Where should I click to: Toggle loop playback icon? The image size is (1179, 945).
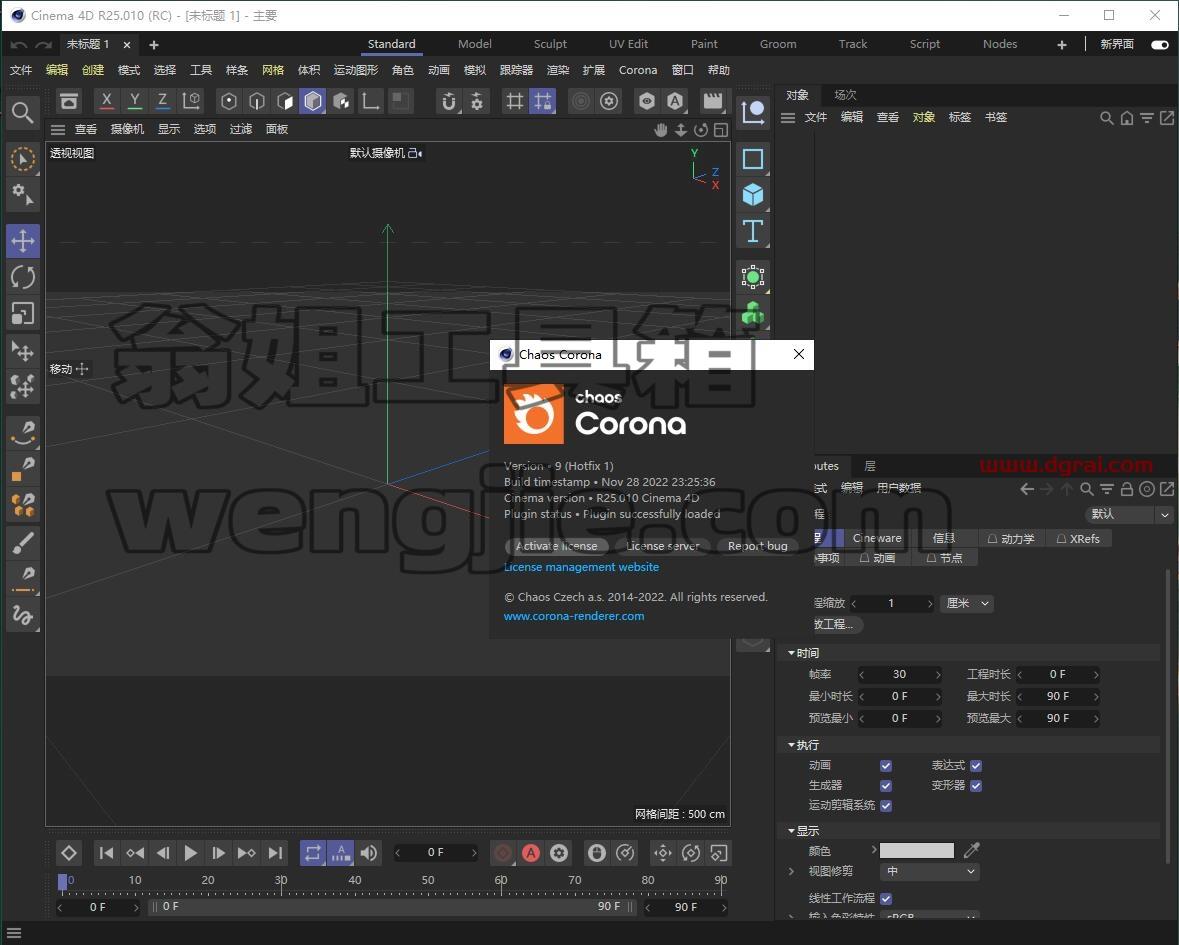click(313, 853)
